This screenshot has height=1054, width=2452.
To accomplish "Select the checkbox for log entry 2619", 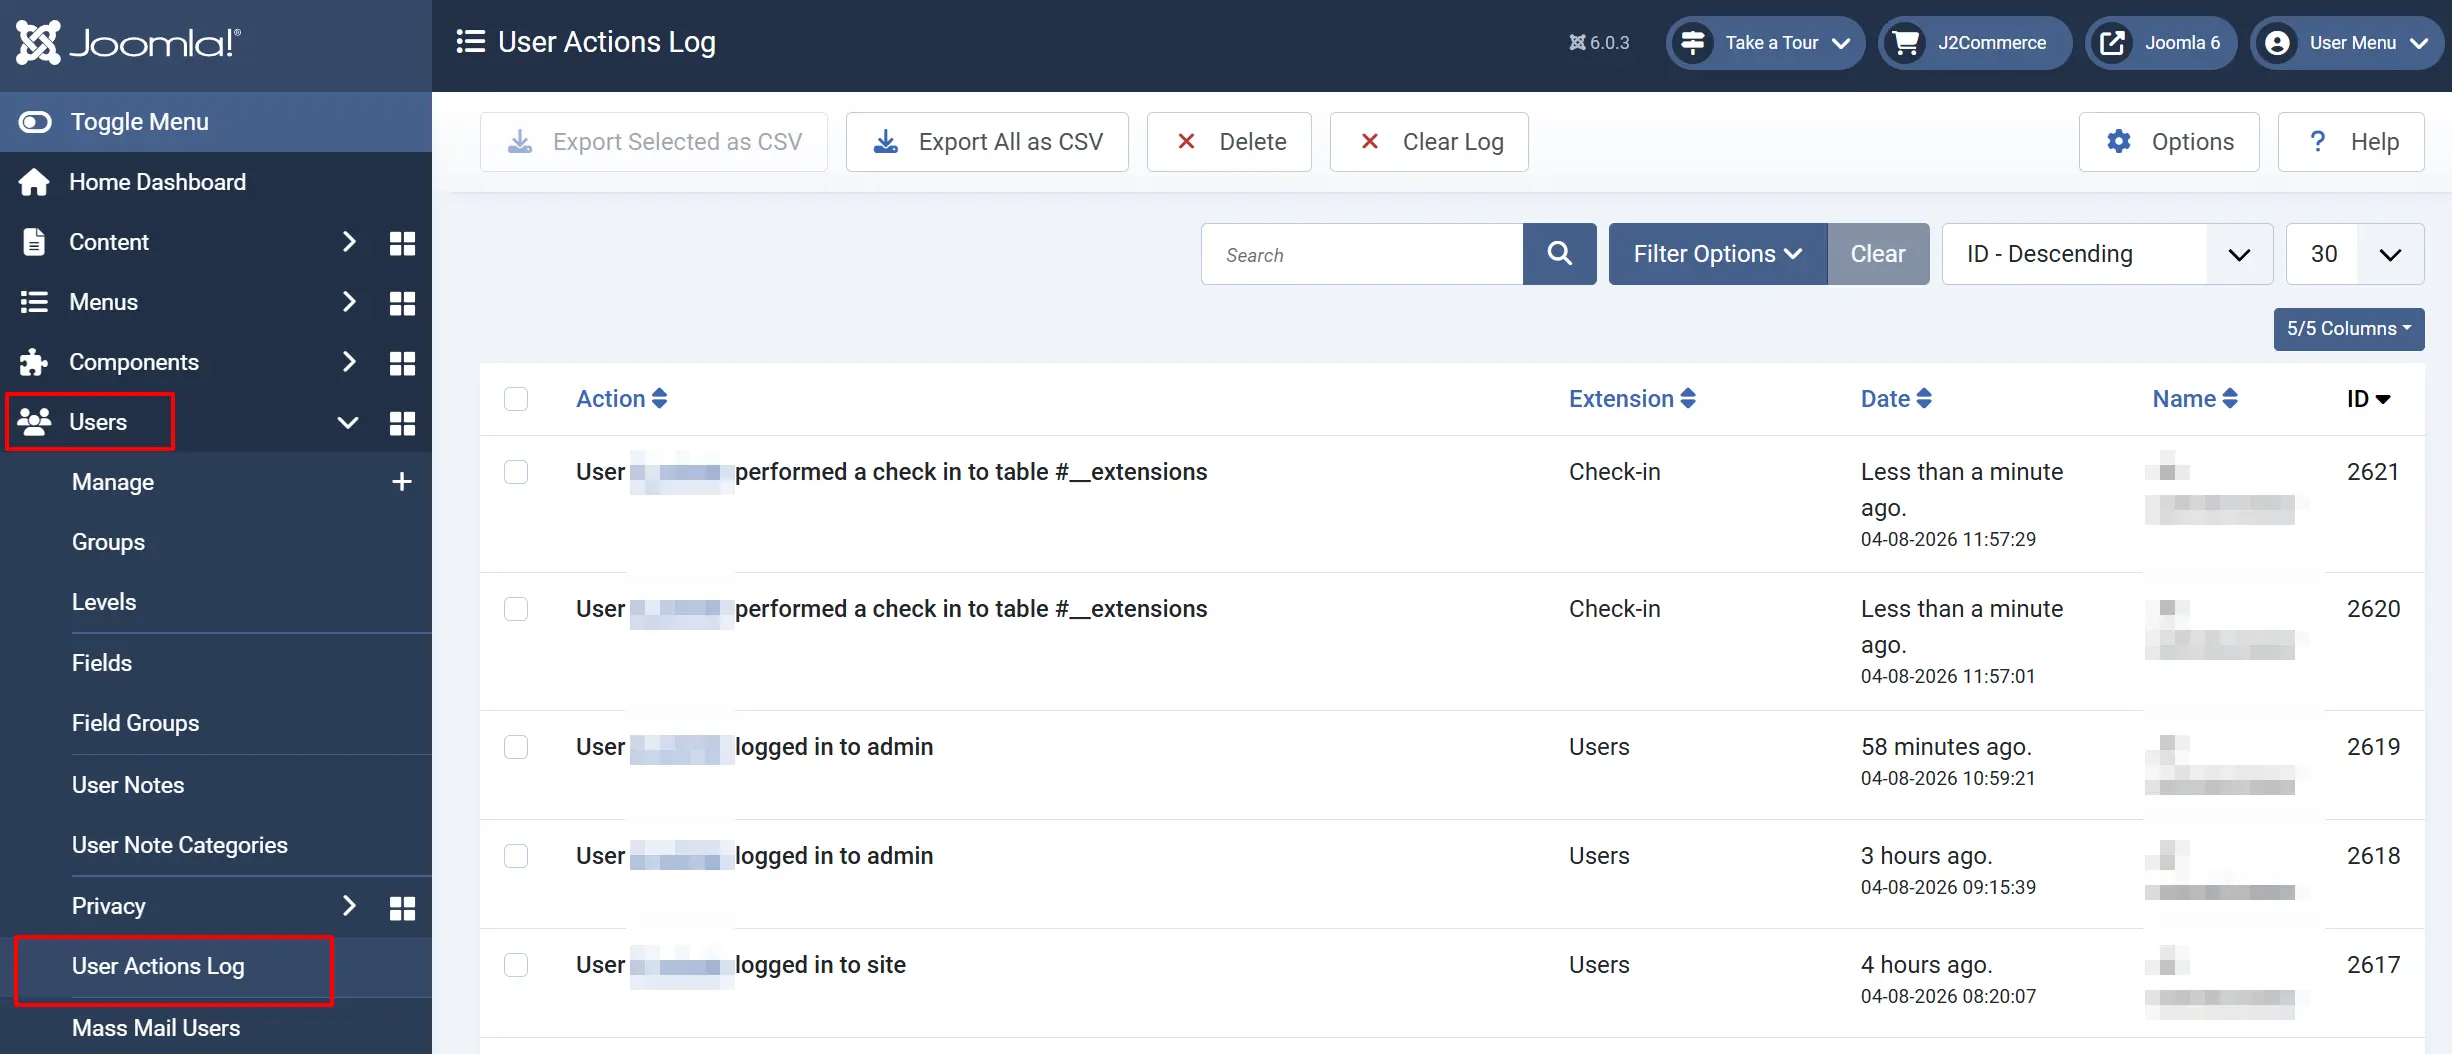I will pyautogui.click(x=516, y=747).
